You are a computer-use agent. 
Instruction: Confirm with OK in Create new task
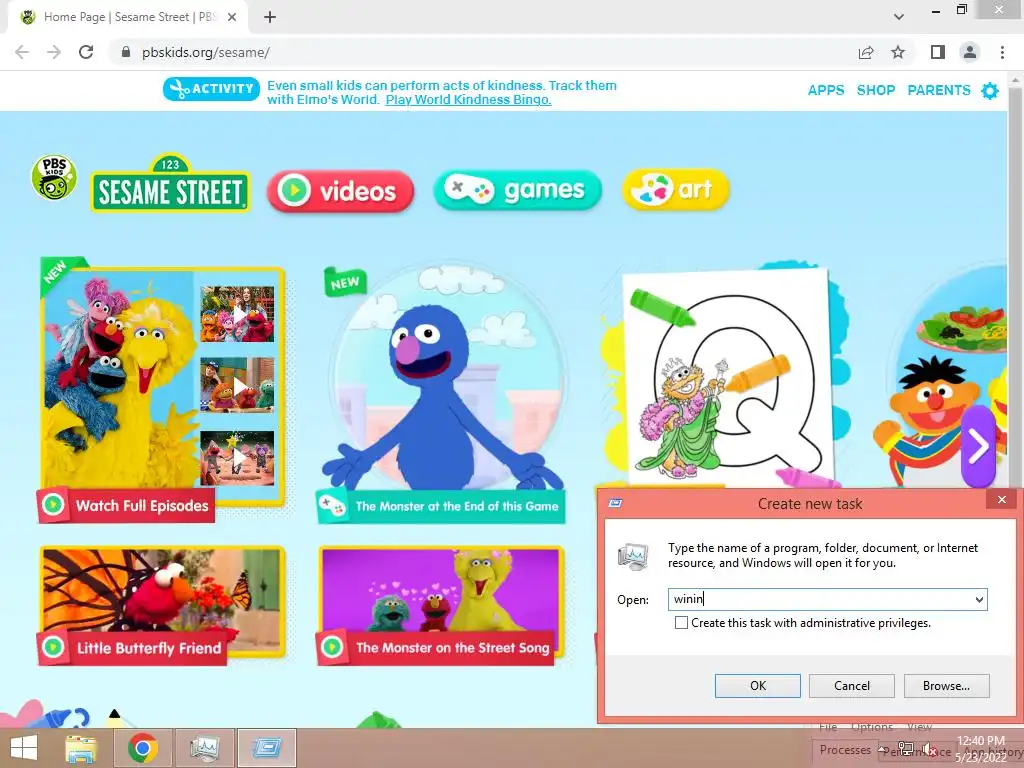(758, 686)
